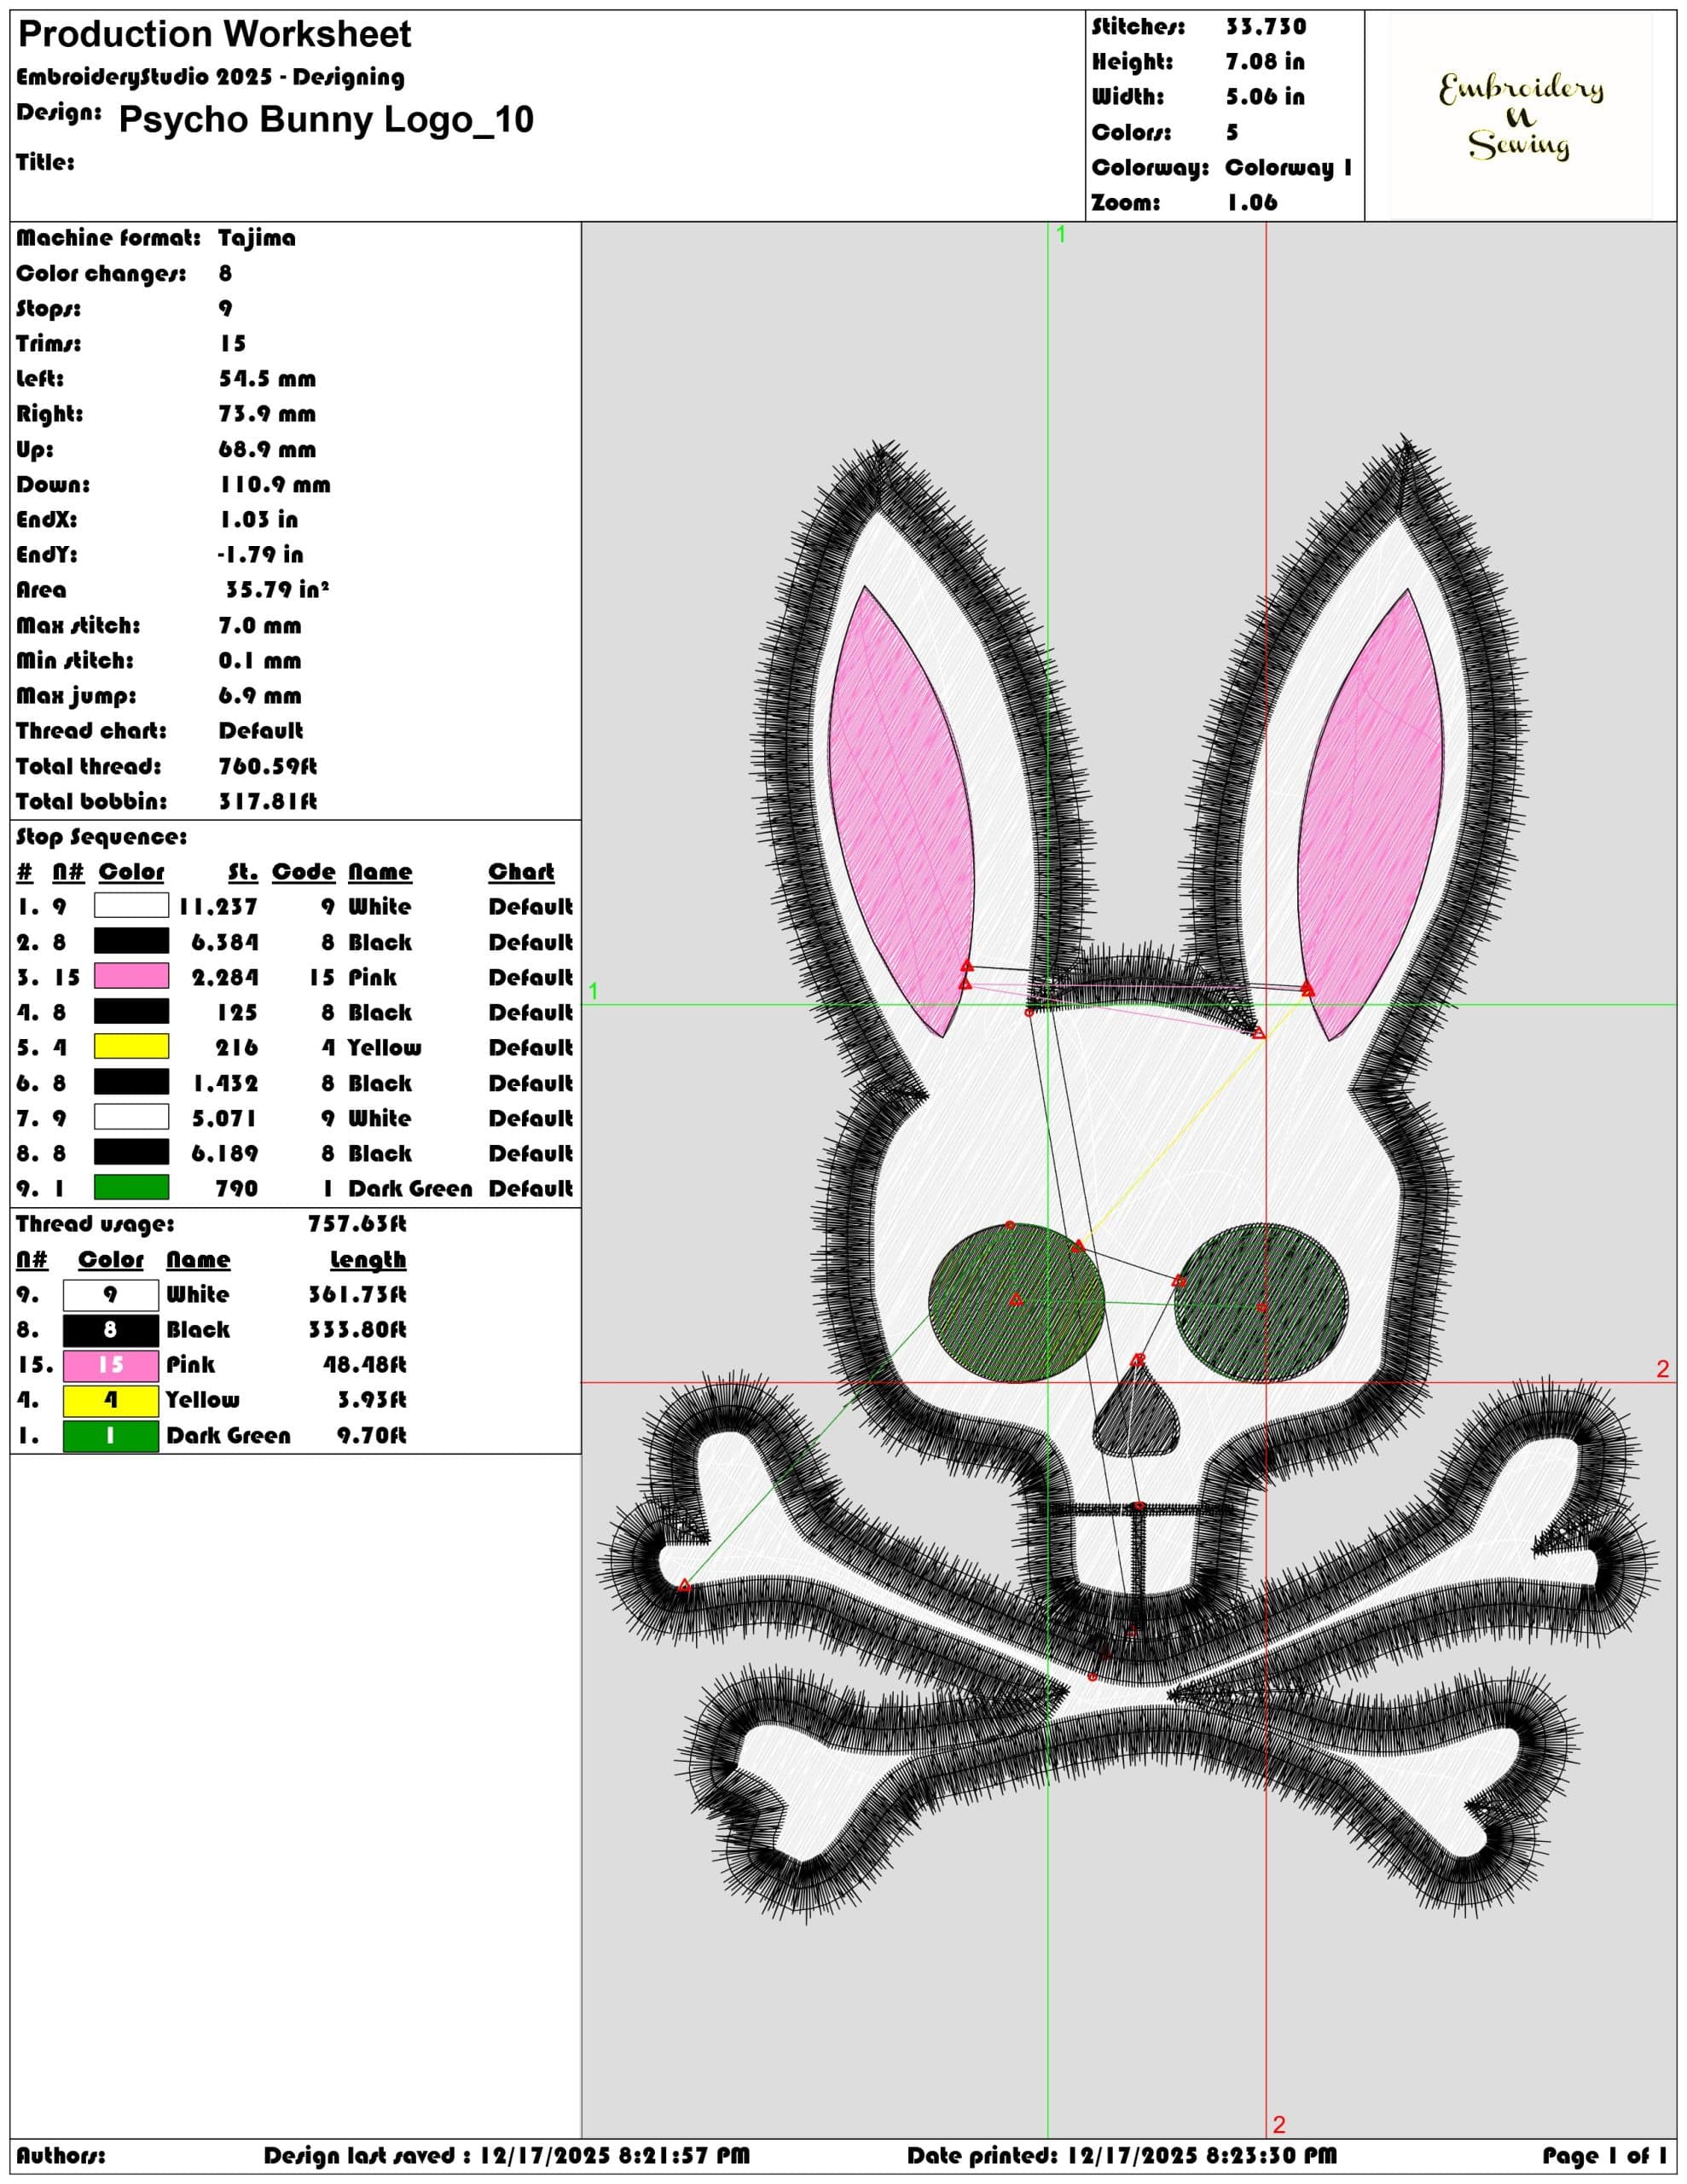Click the white color swatch in stop row 1
1687x2184 pixels.
131,906
